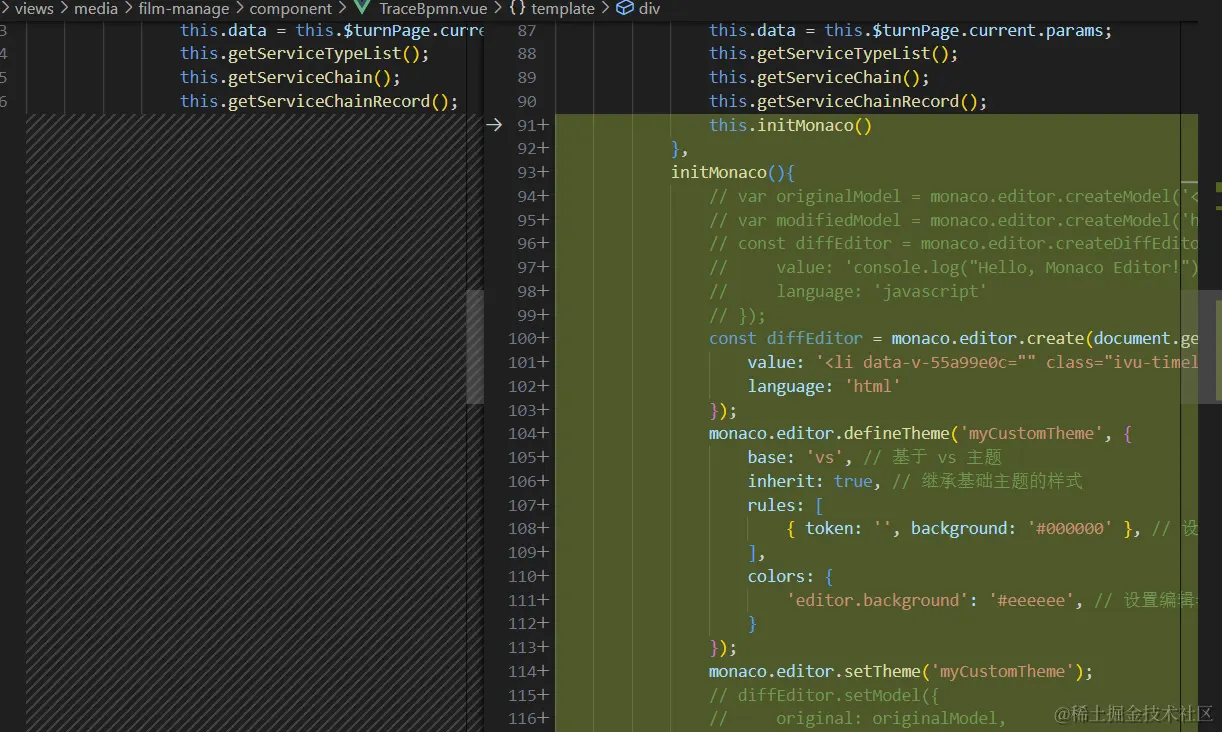Image resolution: width=1222 pixels, height=732 pixels.
Task: Click the 'views' breadcrumb segment
Action: tap(34, 9)
